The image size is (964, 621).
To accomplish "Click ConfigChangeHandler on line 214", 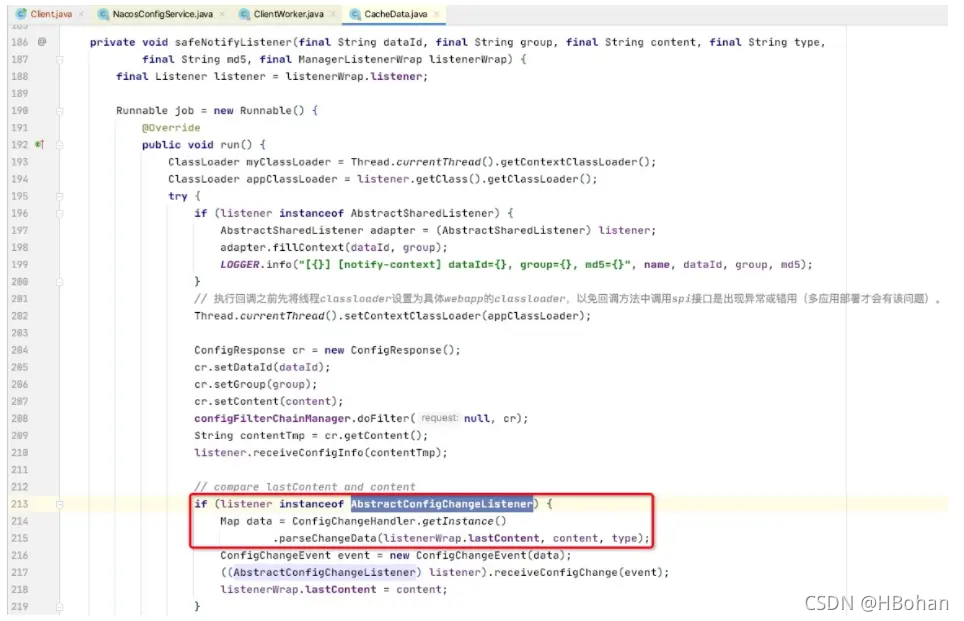I will pos(354,521).
